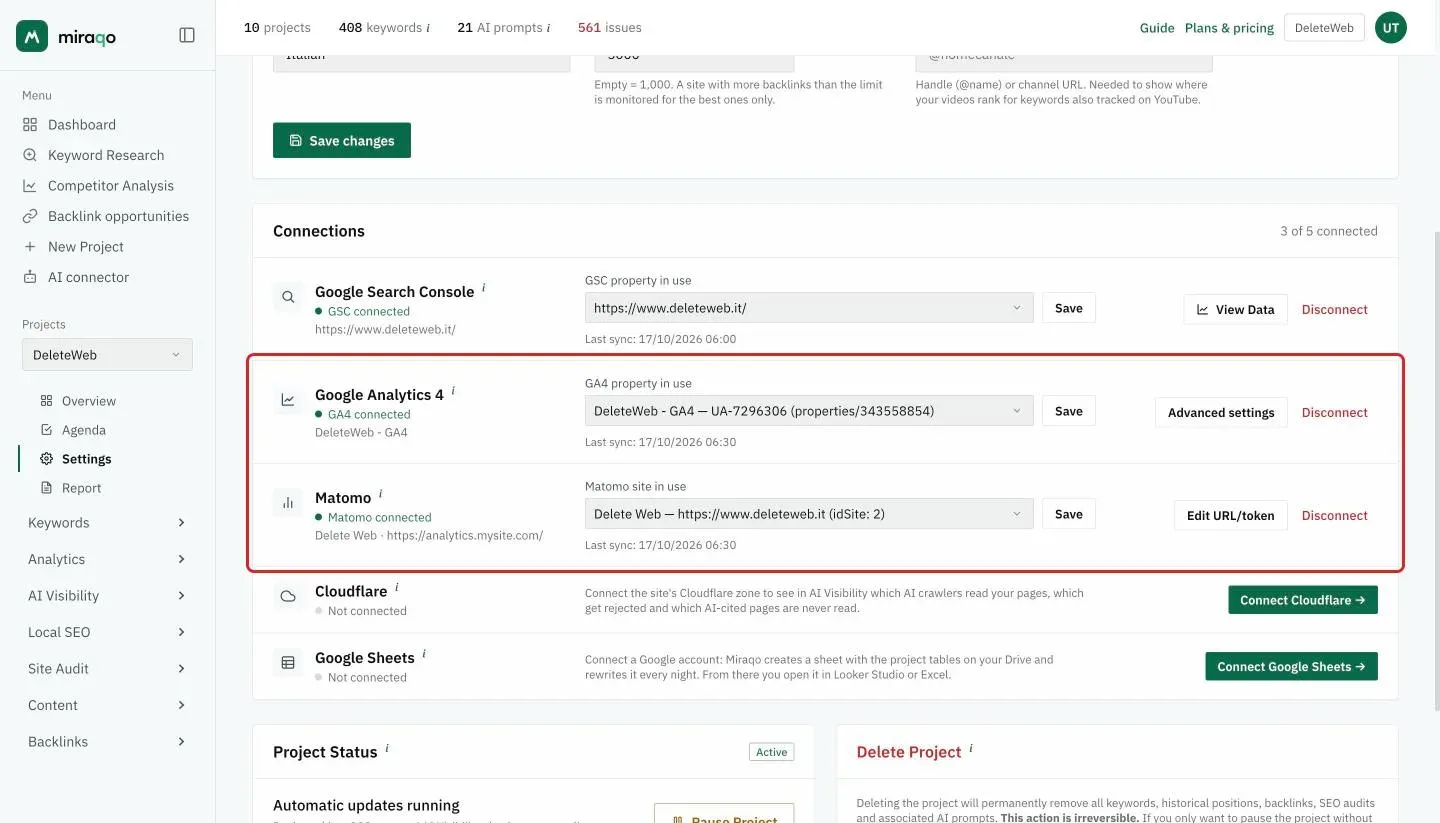Click the Google Sheets table icon

[288, 663]
